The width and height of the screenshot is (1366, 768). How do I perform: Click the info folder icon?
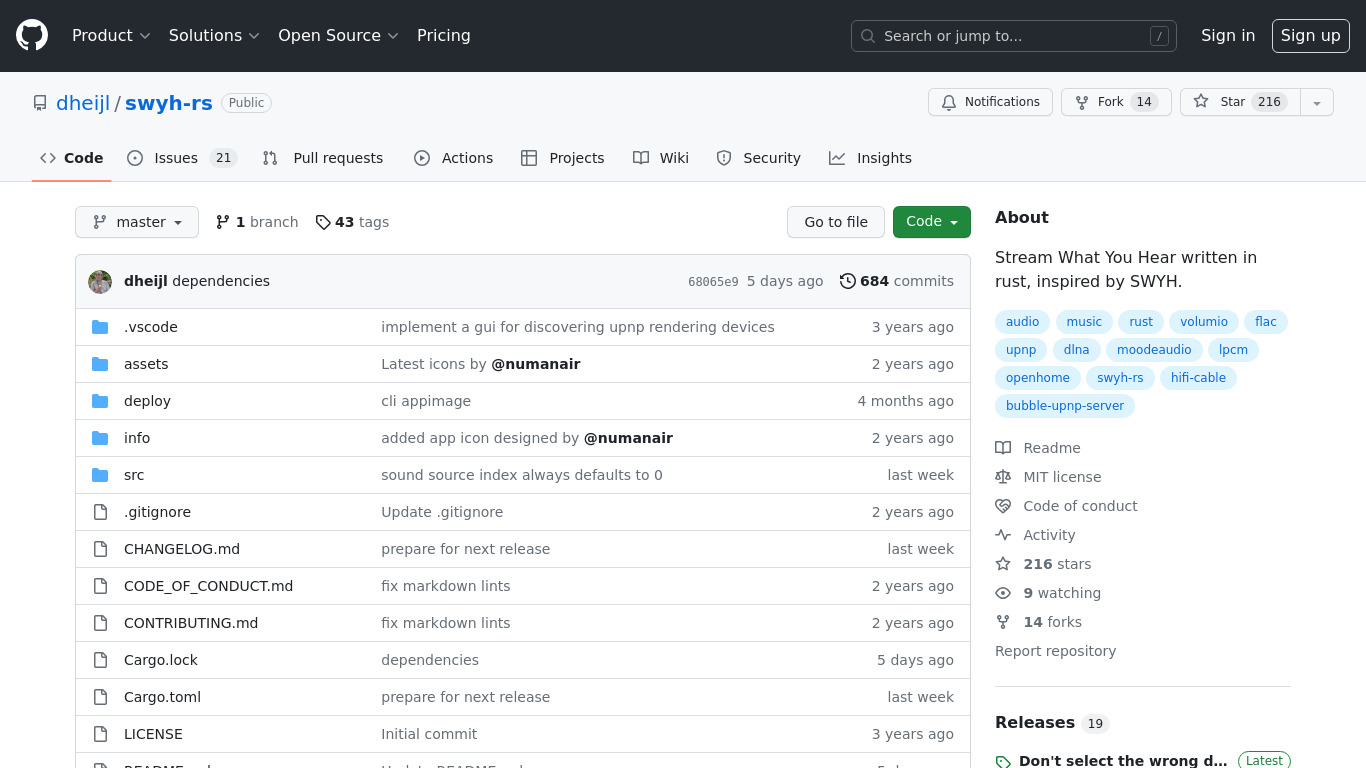coord(100,438)
